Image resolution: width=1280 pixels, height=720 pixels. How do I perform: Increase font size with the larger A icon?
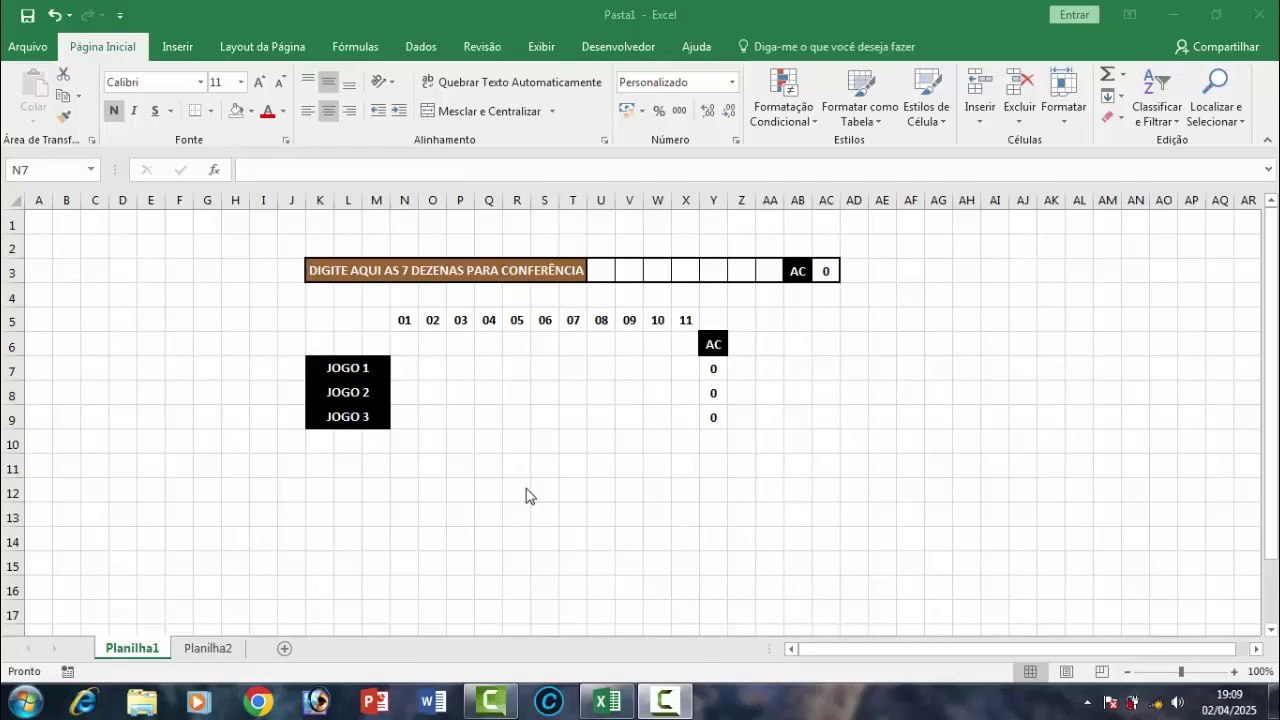click(259, 82)
